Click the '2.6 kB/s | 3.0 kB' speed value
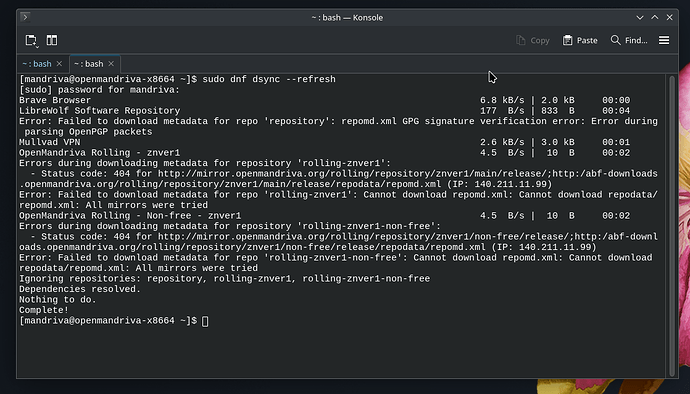 pyautogui.click(x=527, y=142)
